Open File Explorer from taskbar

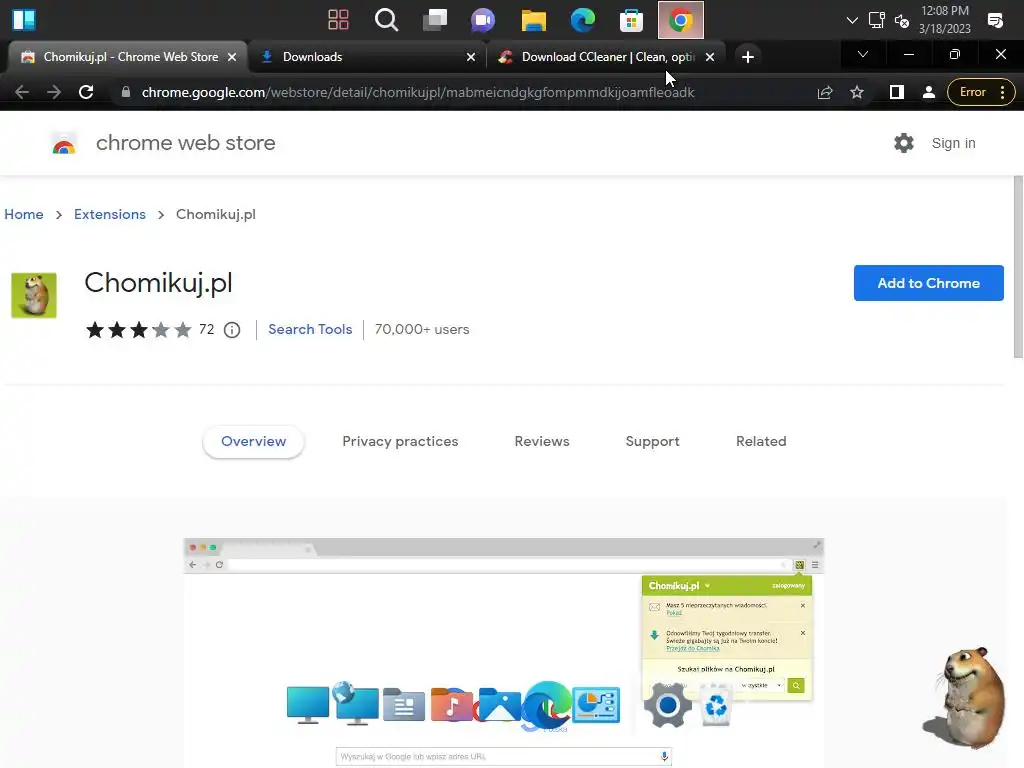534,20
